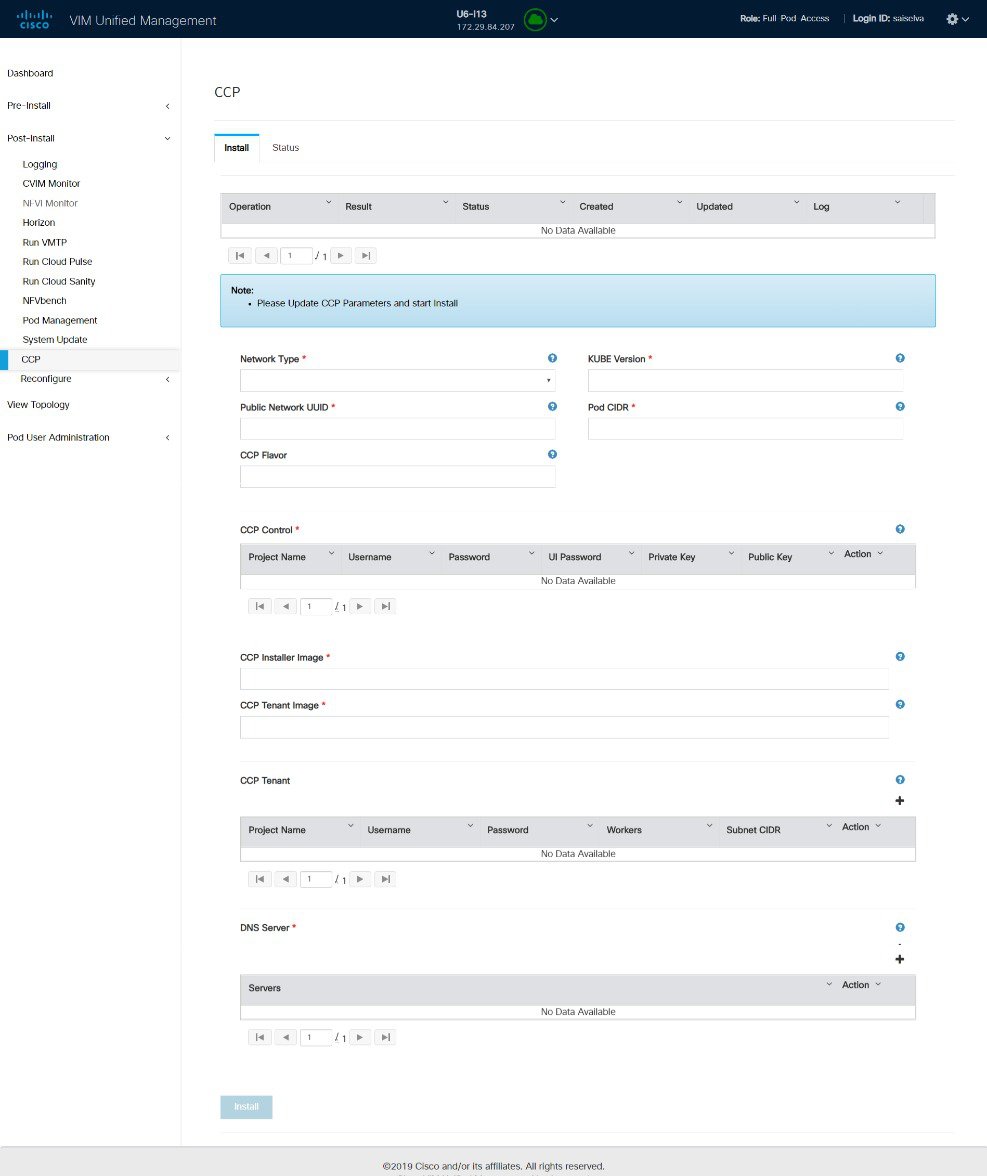Image resolution: width=987 pixels, height=1176 pixels.
Task: Click the Public Network UUID field
Action: click(x=398, y=428)
